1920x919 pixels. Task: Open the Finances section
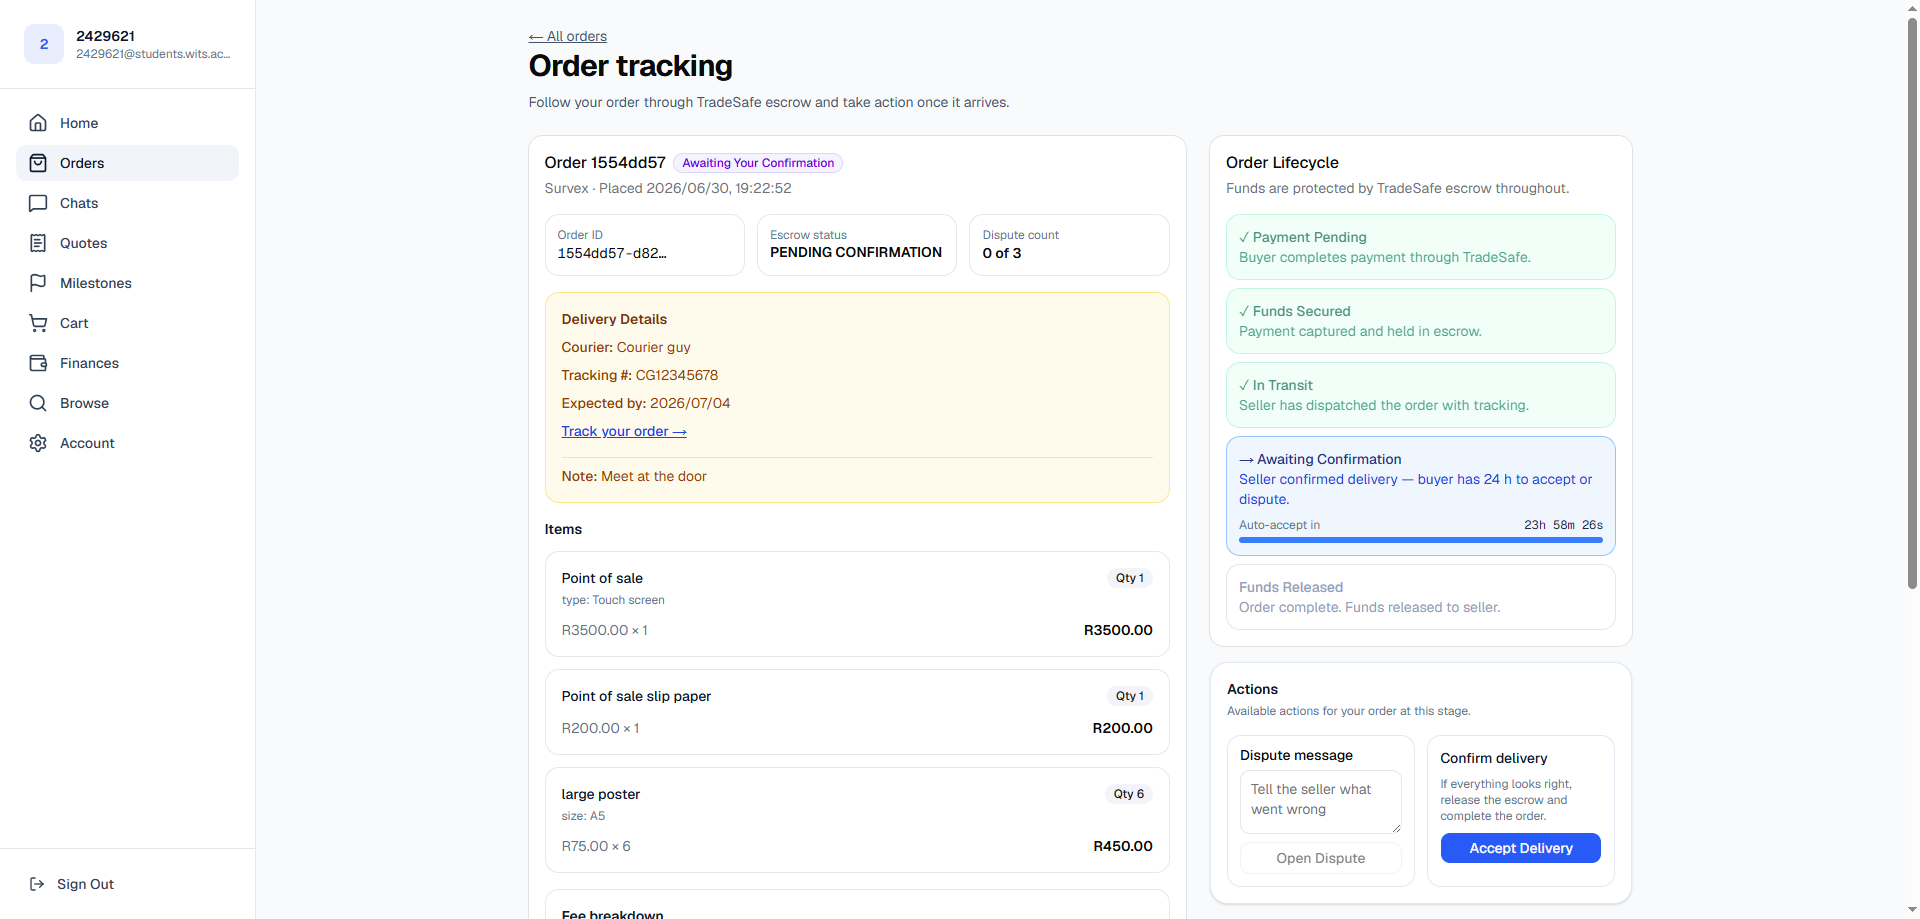127,363
